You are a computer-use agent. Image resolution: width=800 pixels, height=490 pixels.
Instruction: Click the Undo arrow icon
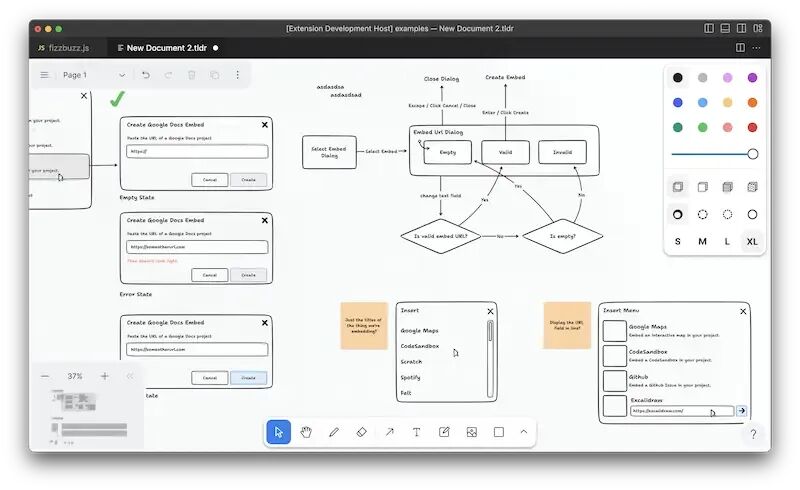pyautogui.click(x=146, y=75)
